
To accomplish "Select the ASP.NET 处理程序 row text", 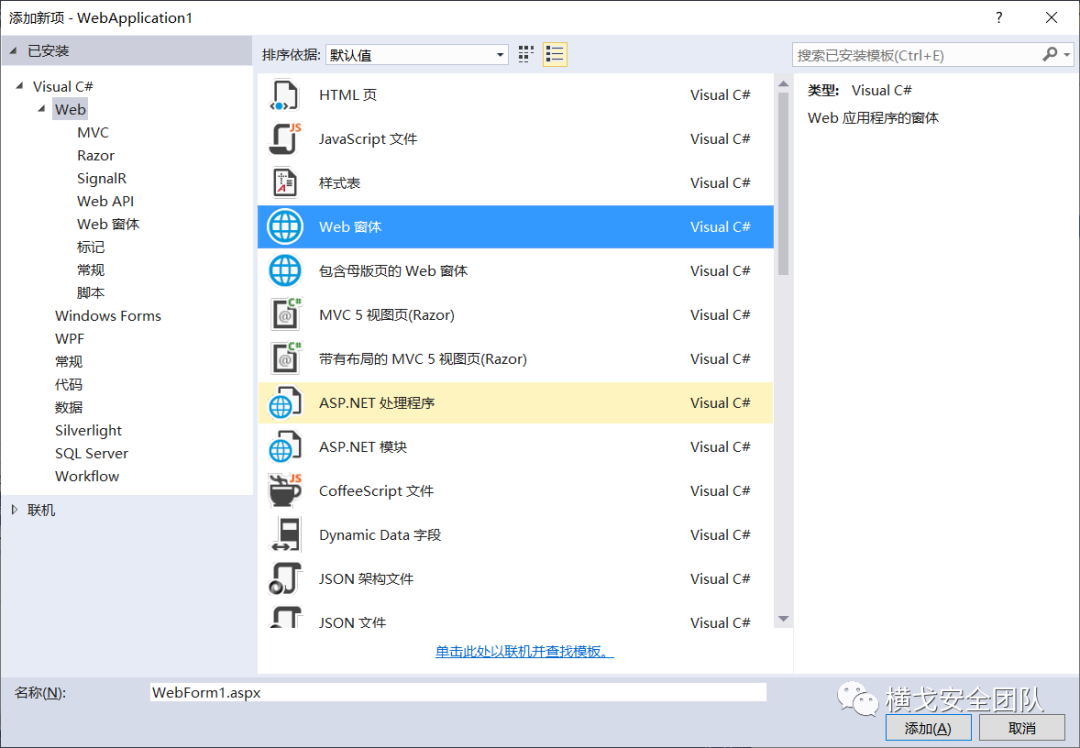I will tap(377, 403).
